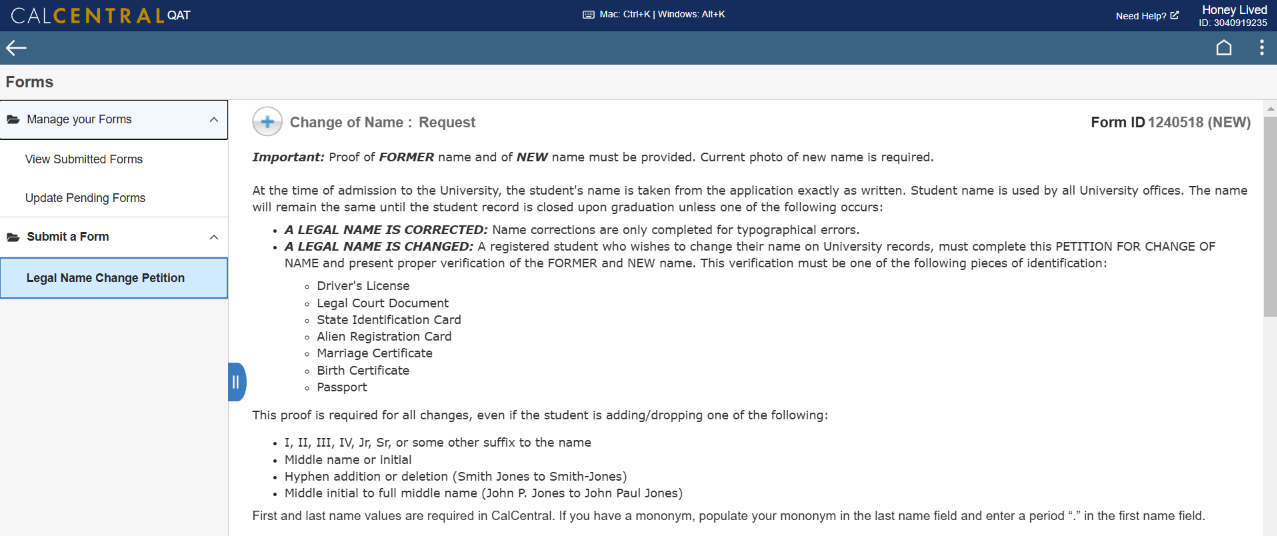Open Update Pending Forms

coord(85,198)
